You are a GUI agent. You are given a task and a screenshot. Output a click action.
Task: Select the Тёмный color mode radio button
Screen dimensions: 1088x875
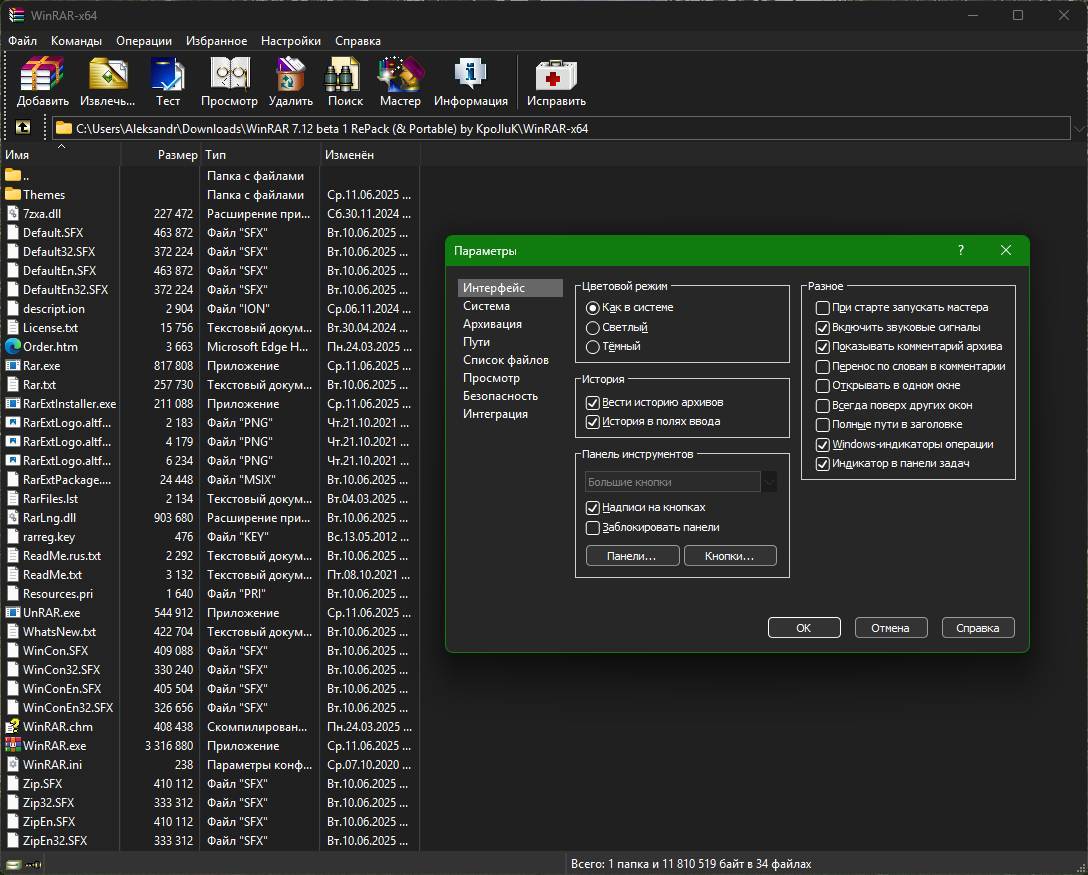coord(593,347)
